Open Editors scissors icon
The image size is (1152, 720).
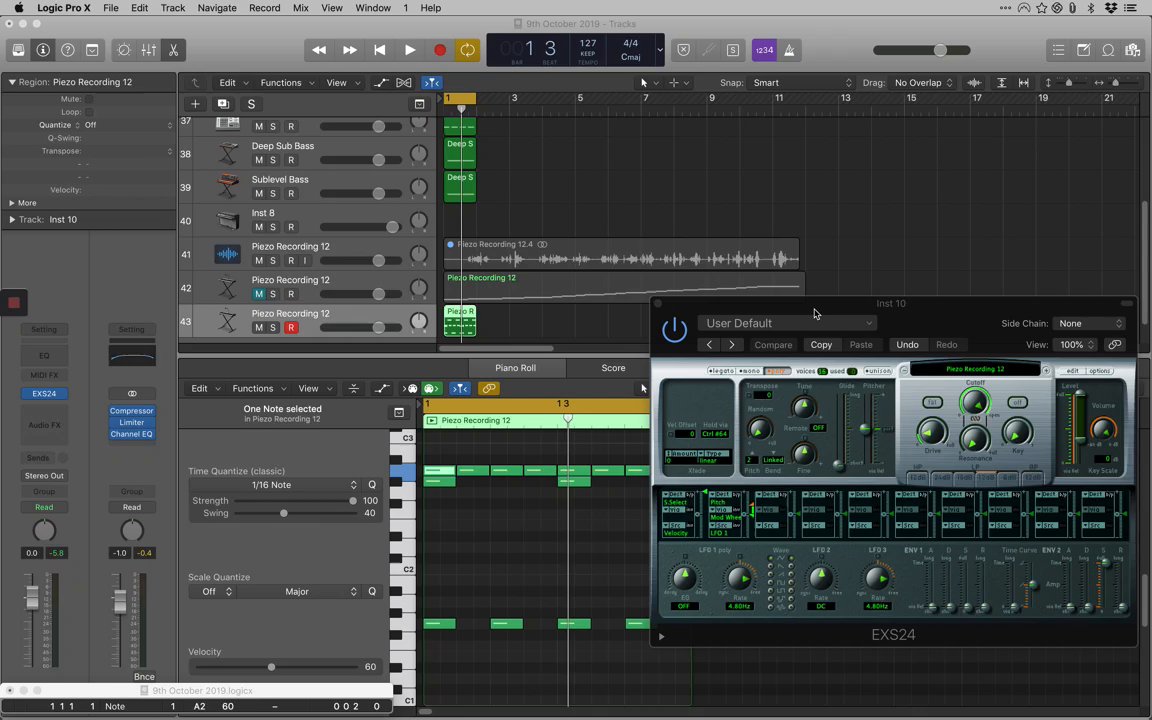(173, 50)
